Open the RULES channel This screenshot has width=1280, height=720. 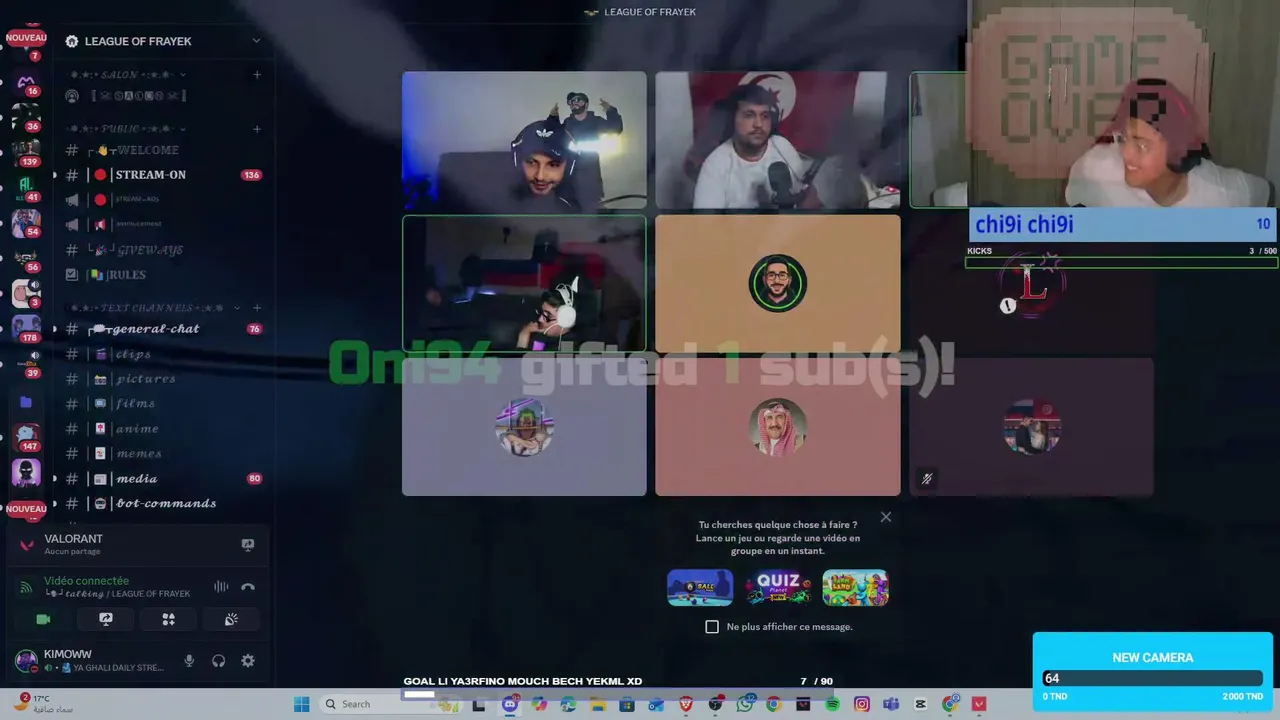[x=163, y=275]
